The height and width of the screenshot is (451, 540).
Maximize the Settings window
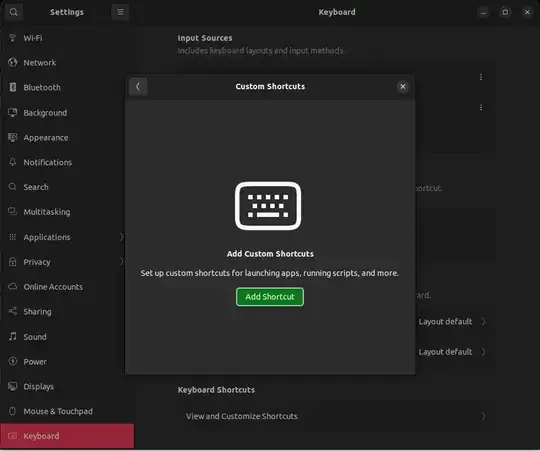pos(505,12)
